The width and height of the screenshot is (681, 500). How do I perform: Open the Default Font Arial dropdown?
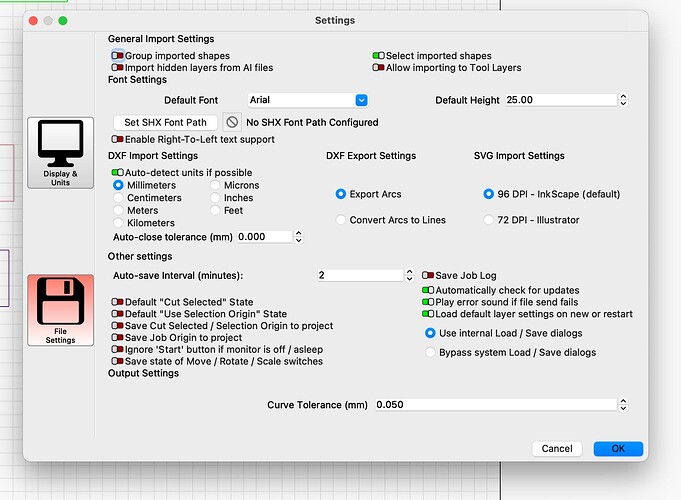tap(308, 100)
